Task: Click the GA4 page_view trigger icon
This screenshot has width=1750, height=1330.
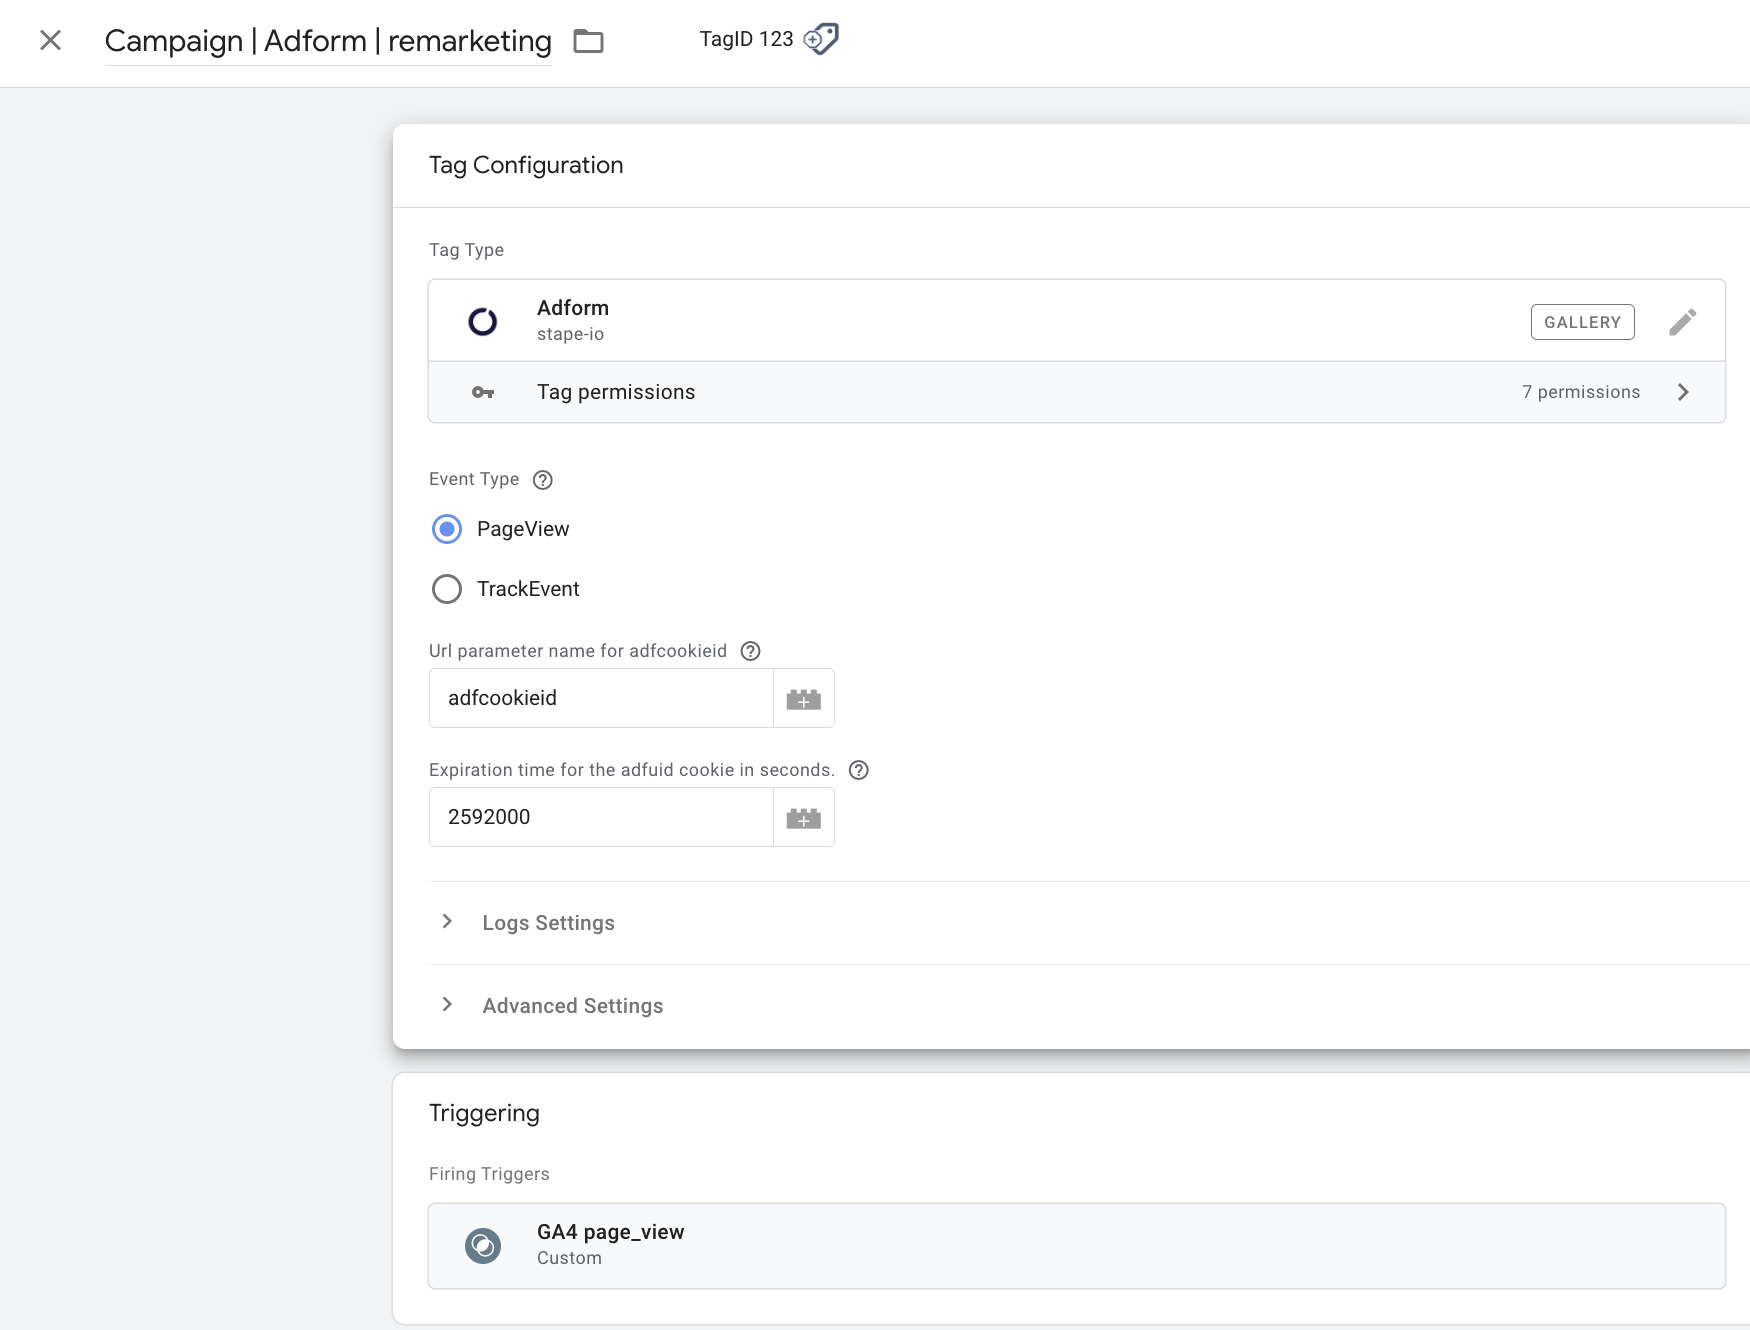Action: (x=483, y=1245)
